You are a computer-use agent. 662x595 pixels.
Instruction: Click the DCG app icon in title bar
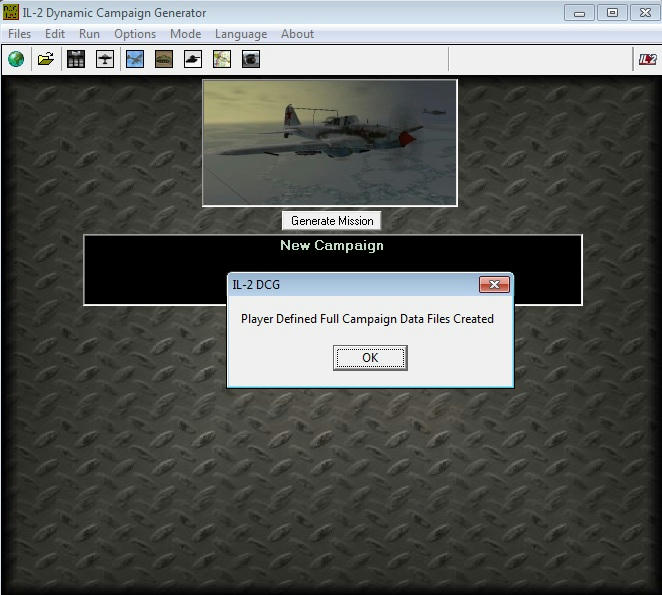[x=11, y=12]
